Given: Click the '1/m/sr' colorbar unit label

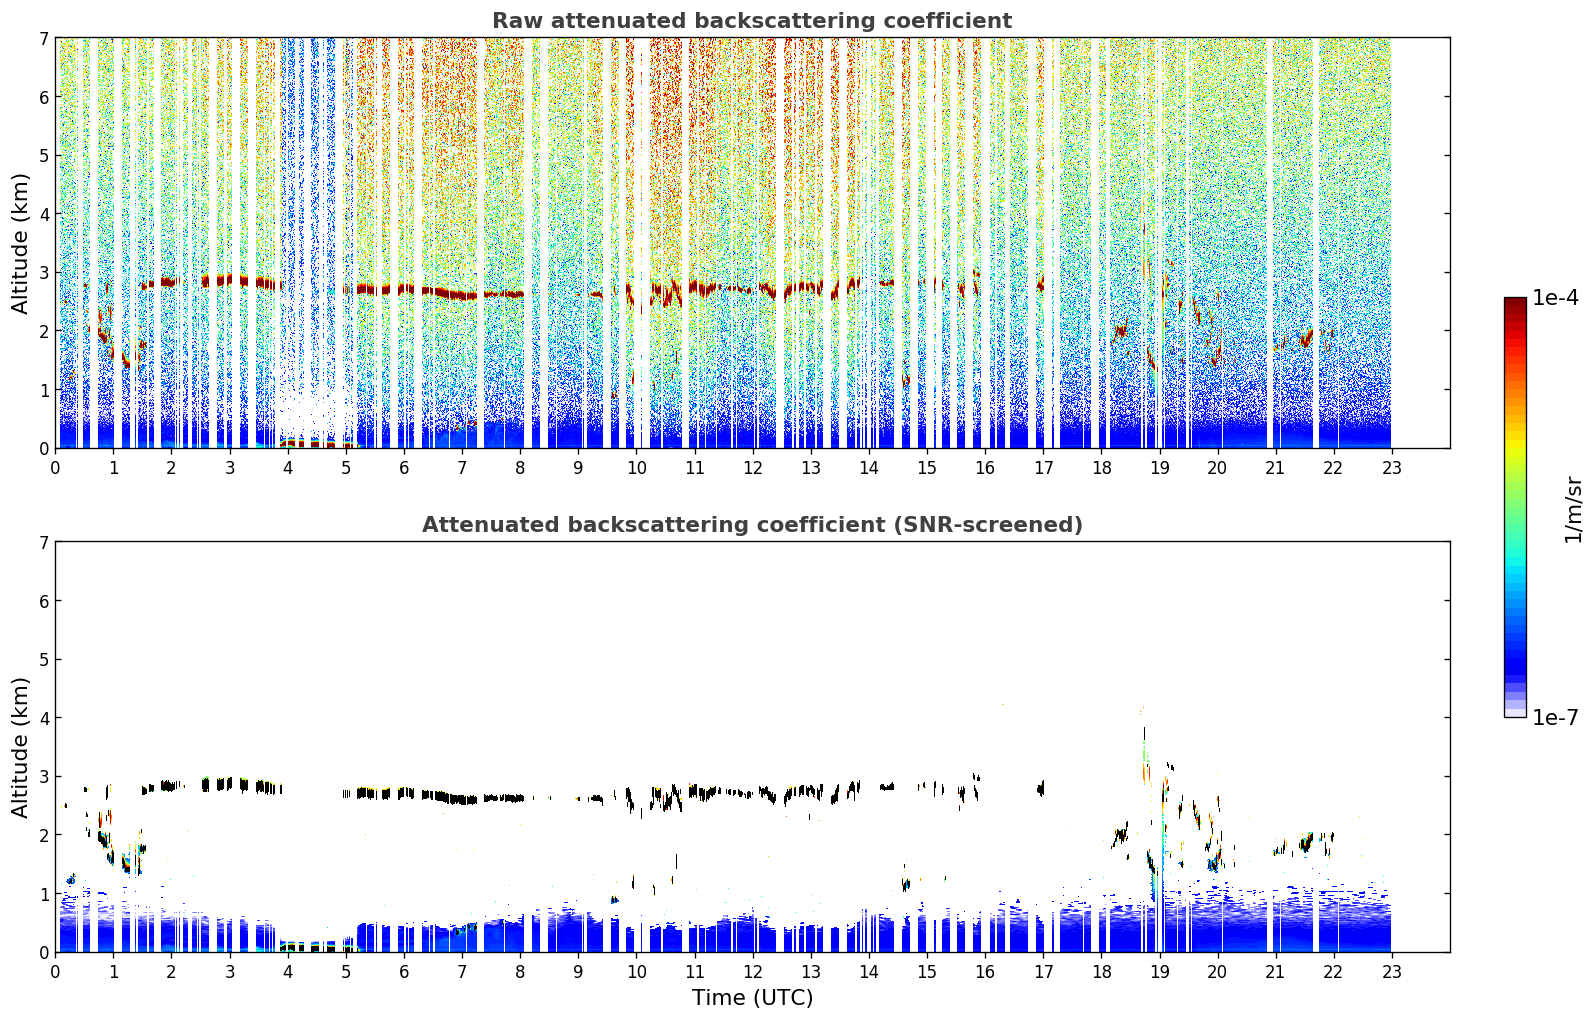Looking at the screenshot, I should pyautogui.click(x=1573, y=509).
